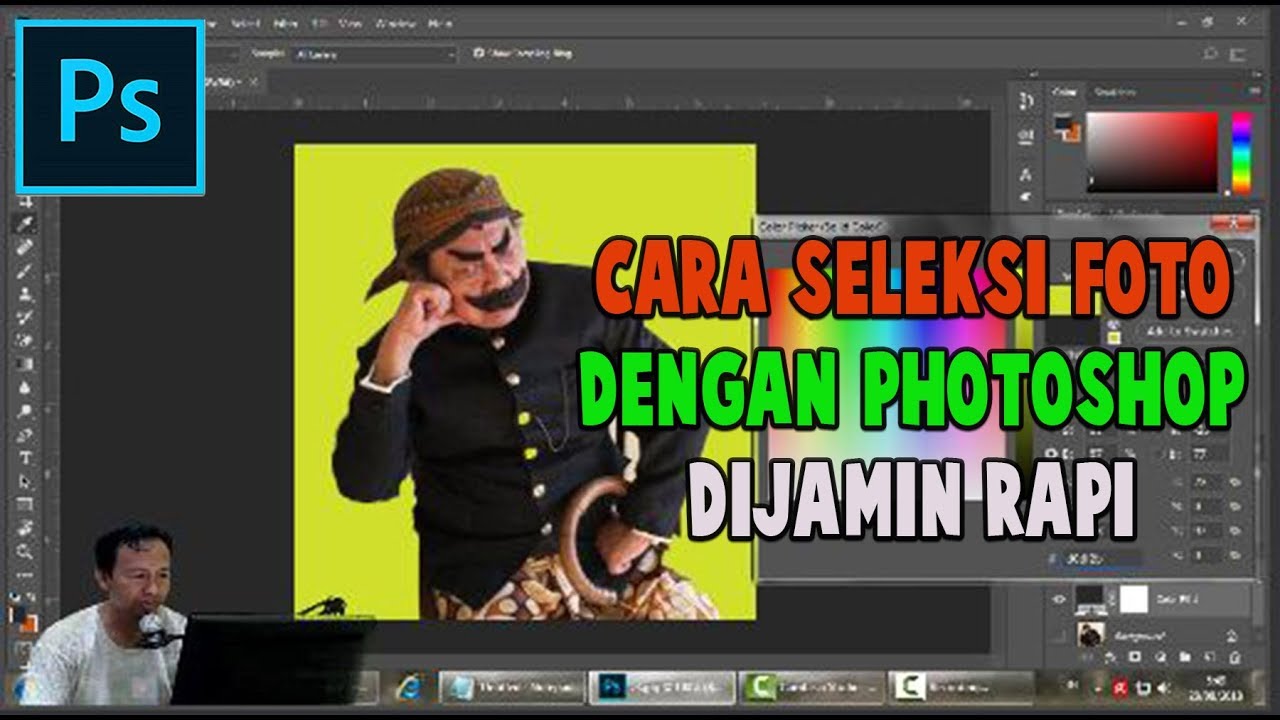Open the Filter menu

pos(287,23)
